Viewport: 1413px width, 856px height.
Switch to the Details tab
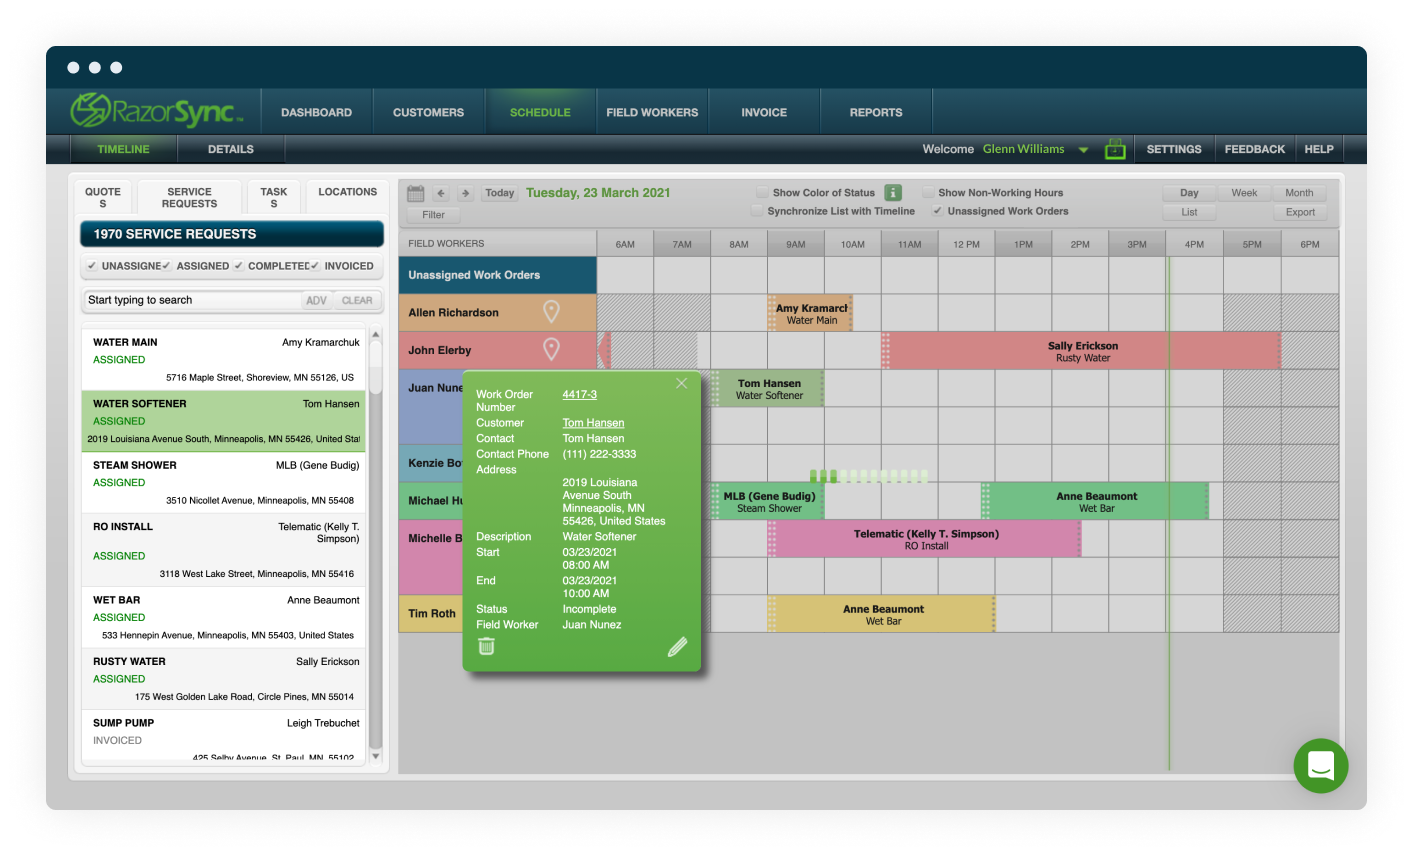231,149
